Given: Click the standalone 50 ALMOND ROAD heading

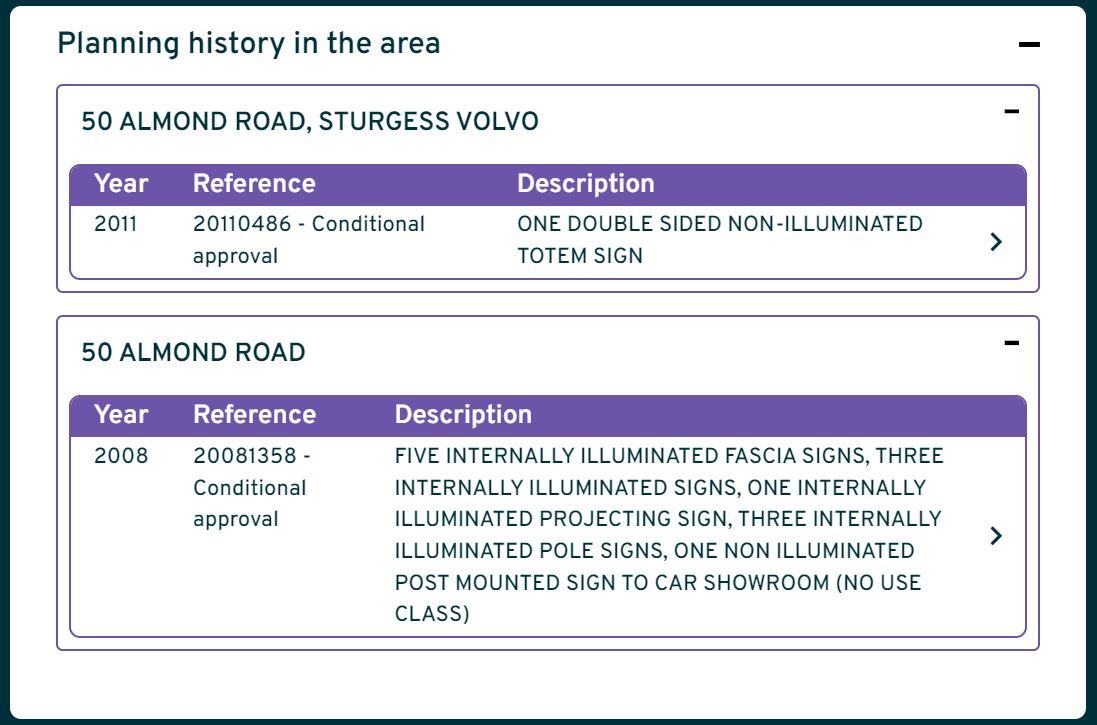Looking at the screenshot, I should [x=193, y=353].
